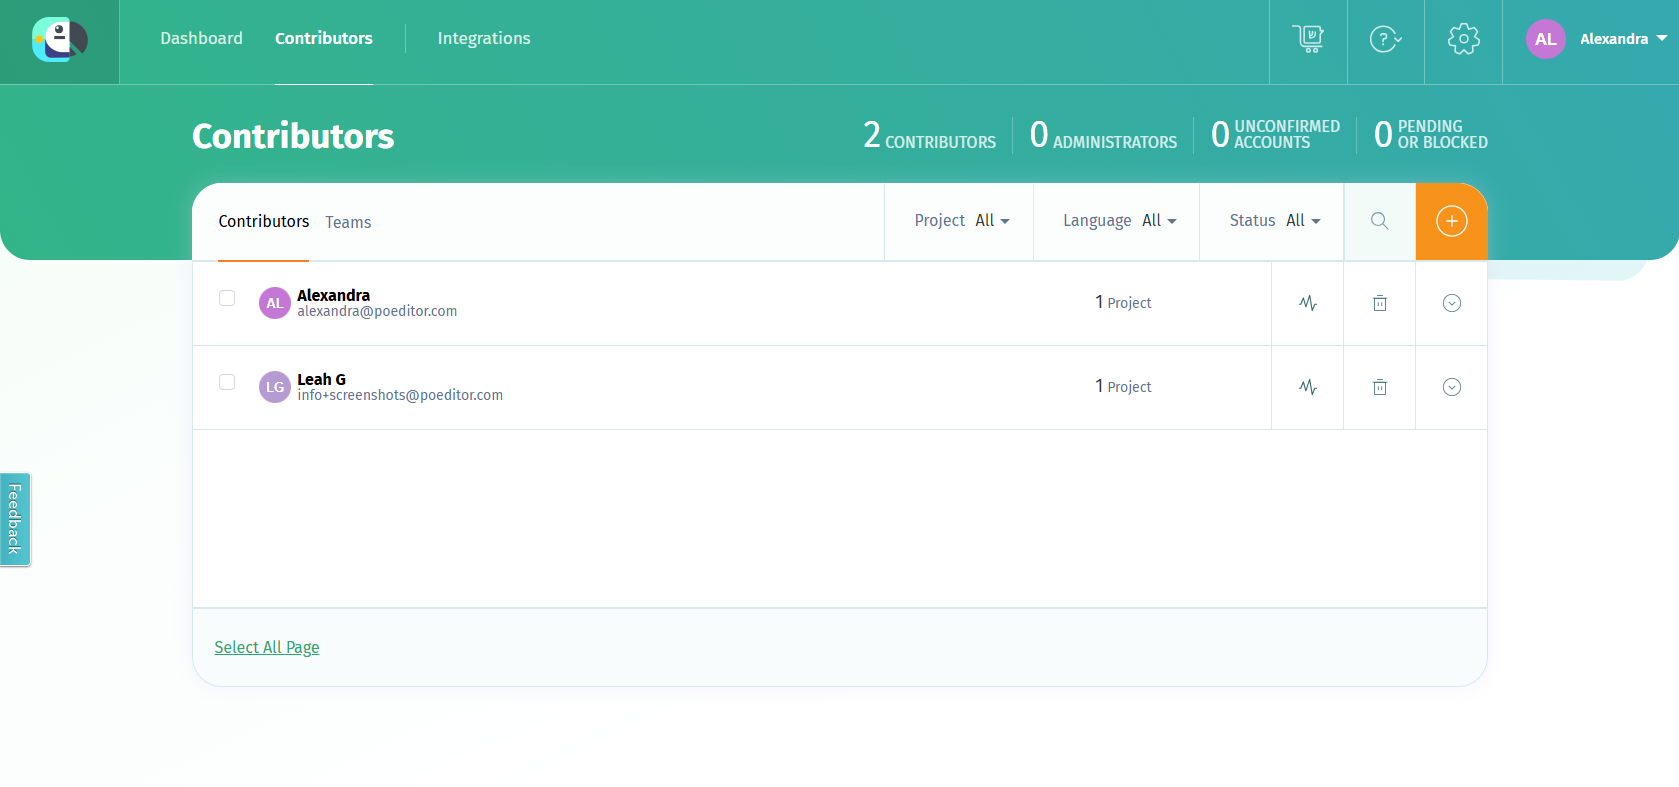View activity stats for Alexandra
This screenshot has width=1679, height=787.
[x=1307, y=303]
